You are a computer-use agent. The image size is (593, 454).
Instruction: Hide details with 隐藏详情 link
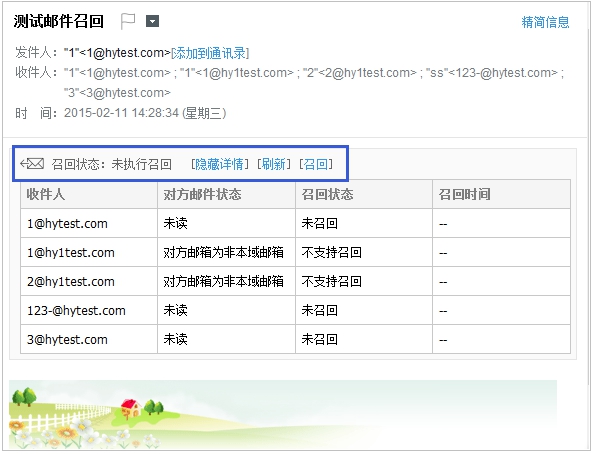tap(219, 164)
